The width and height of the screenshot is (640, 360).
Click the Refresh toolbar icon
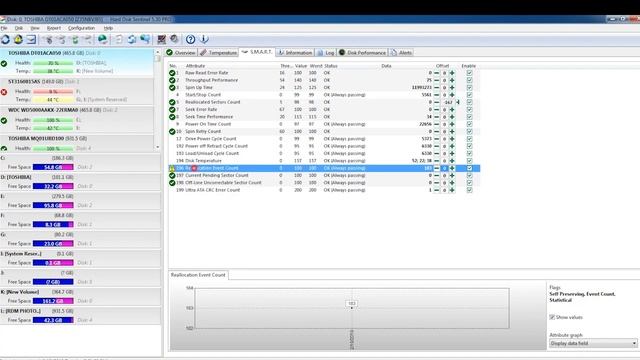pos(5,39)
